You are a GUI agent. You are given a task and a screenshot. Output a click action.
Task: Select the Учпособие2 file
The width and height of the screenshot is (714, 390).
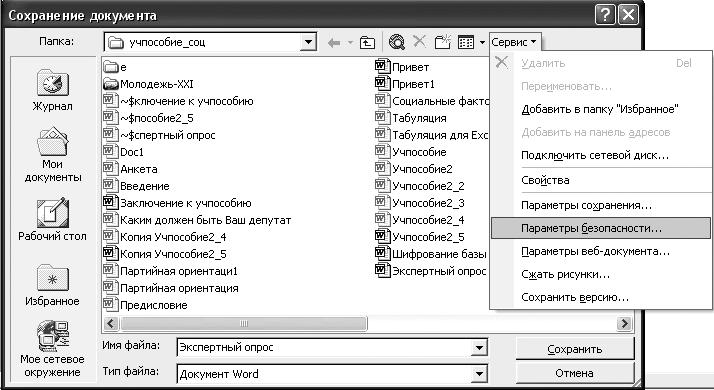click(x=414, y=169)
